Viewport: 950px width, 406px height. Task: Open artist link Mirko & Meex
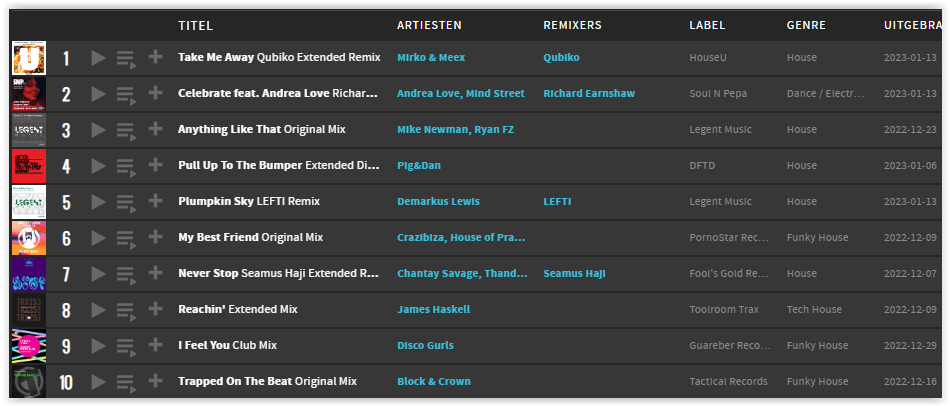(431, 58)
